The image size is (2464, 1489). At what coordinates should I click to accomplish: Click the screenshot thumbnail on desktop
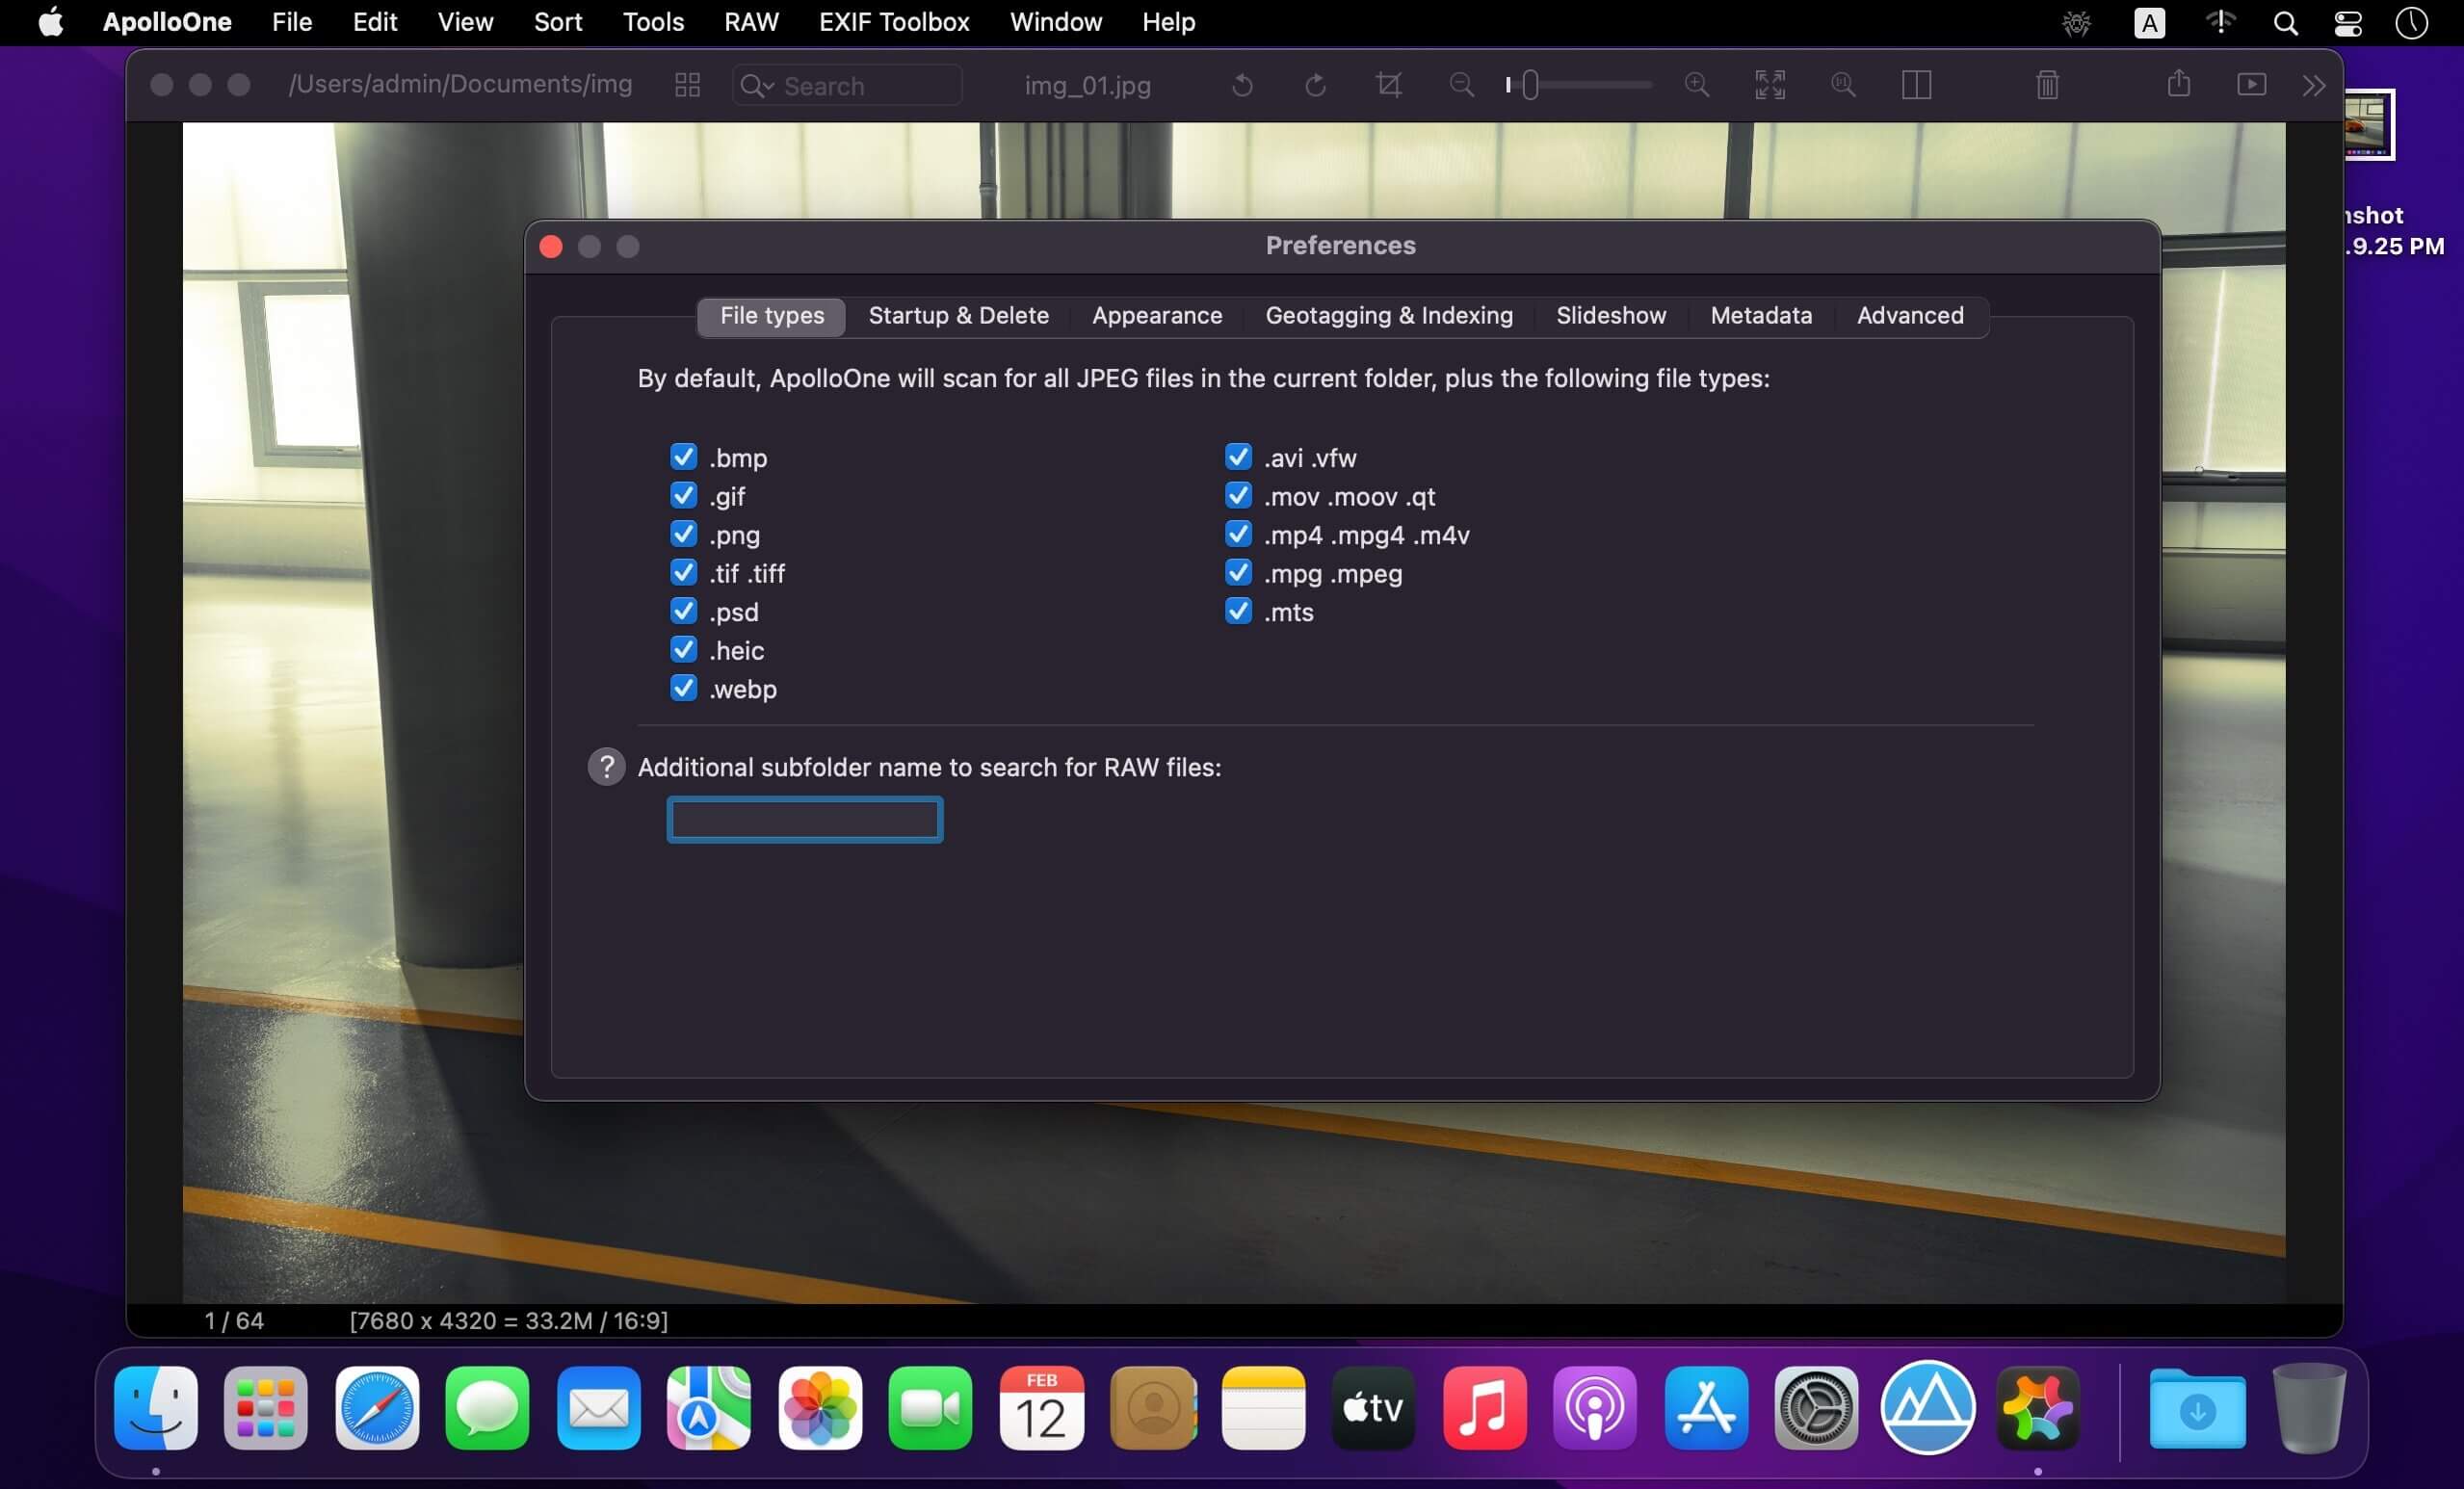tap(2368, 124)
